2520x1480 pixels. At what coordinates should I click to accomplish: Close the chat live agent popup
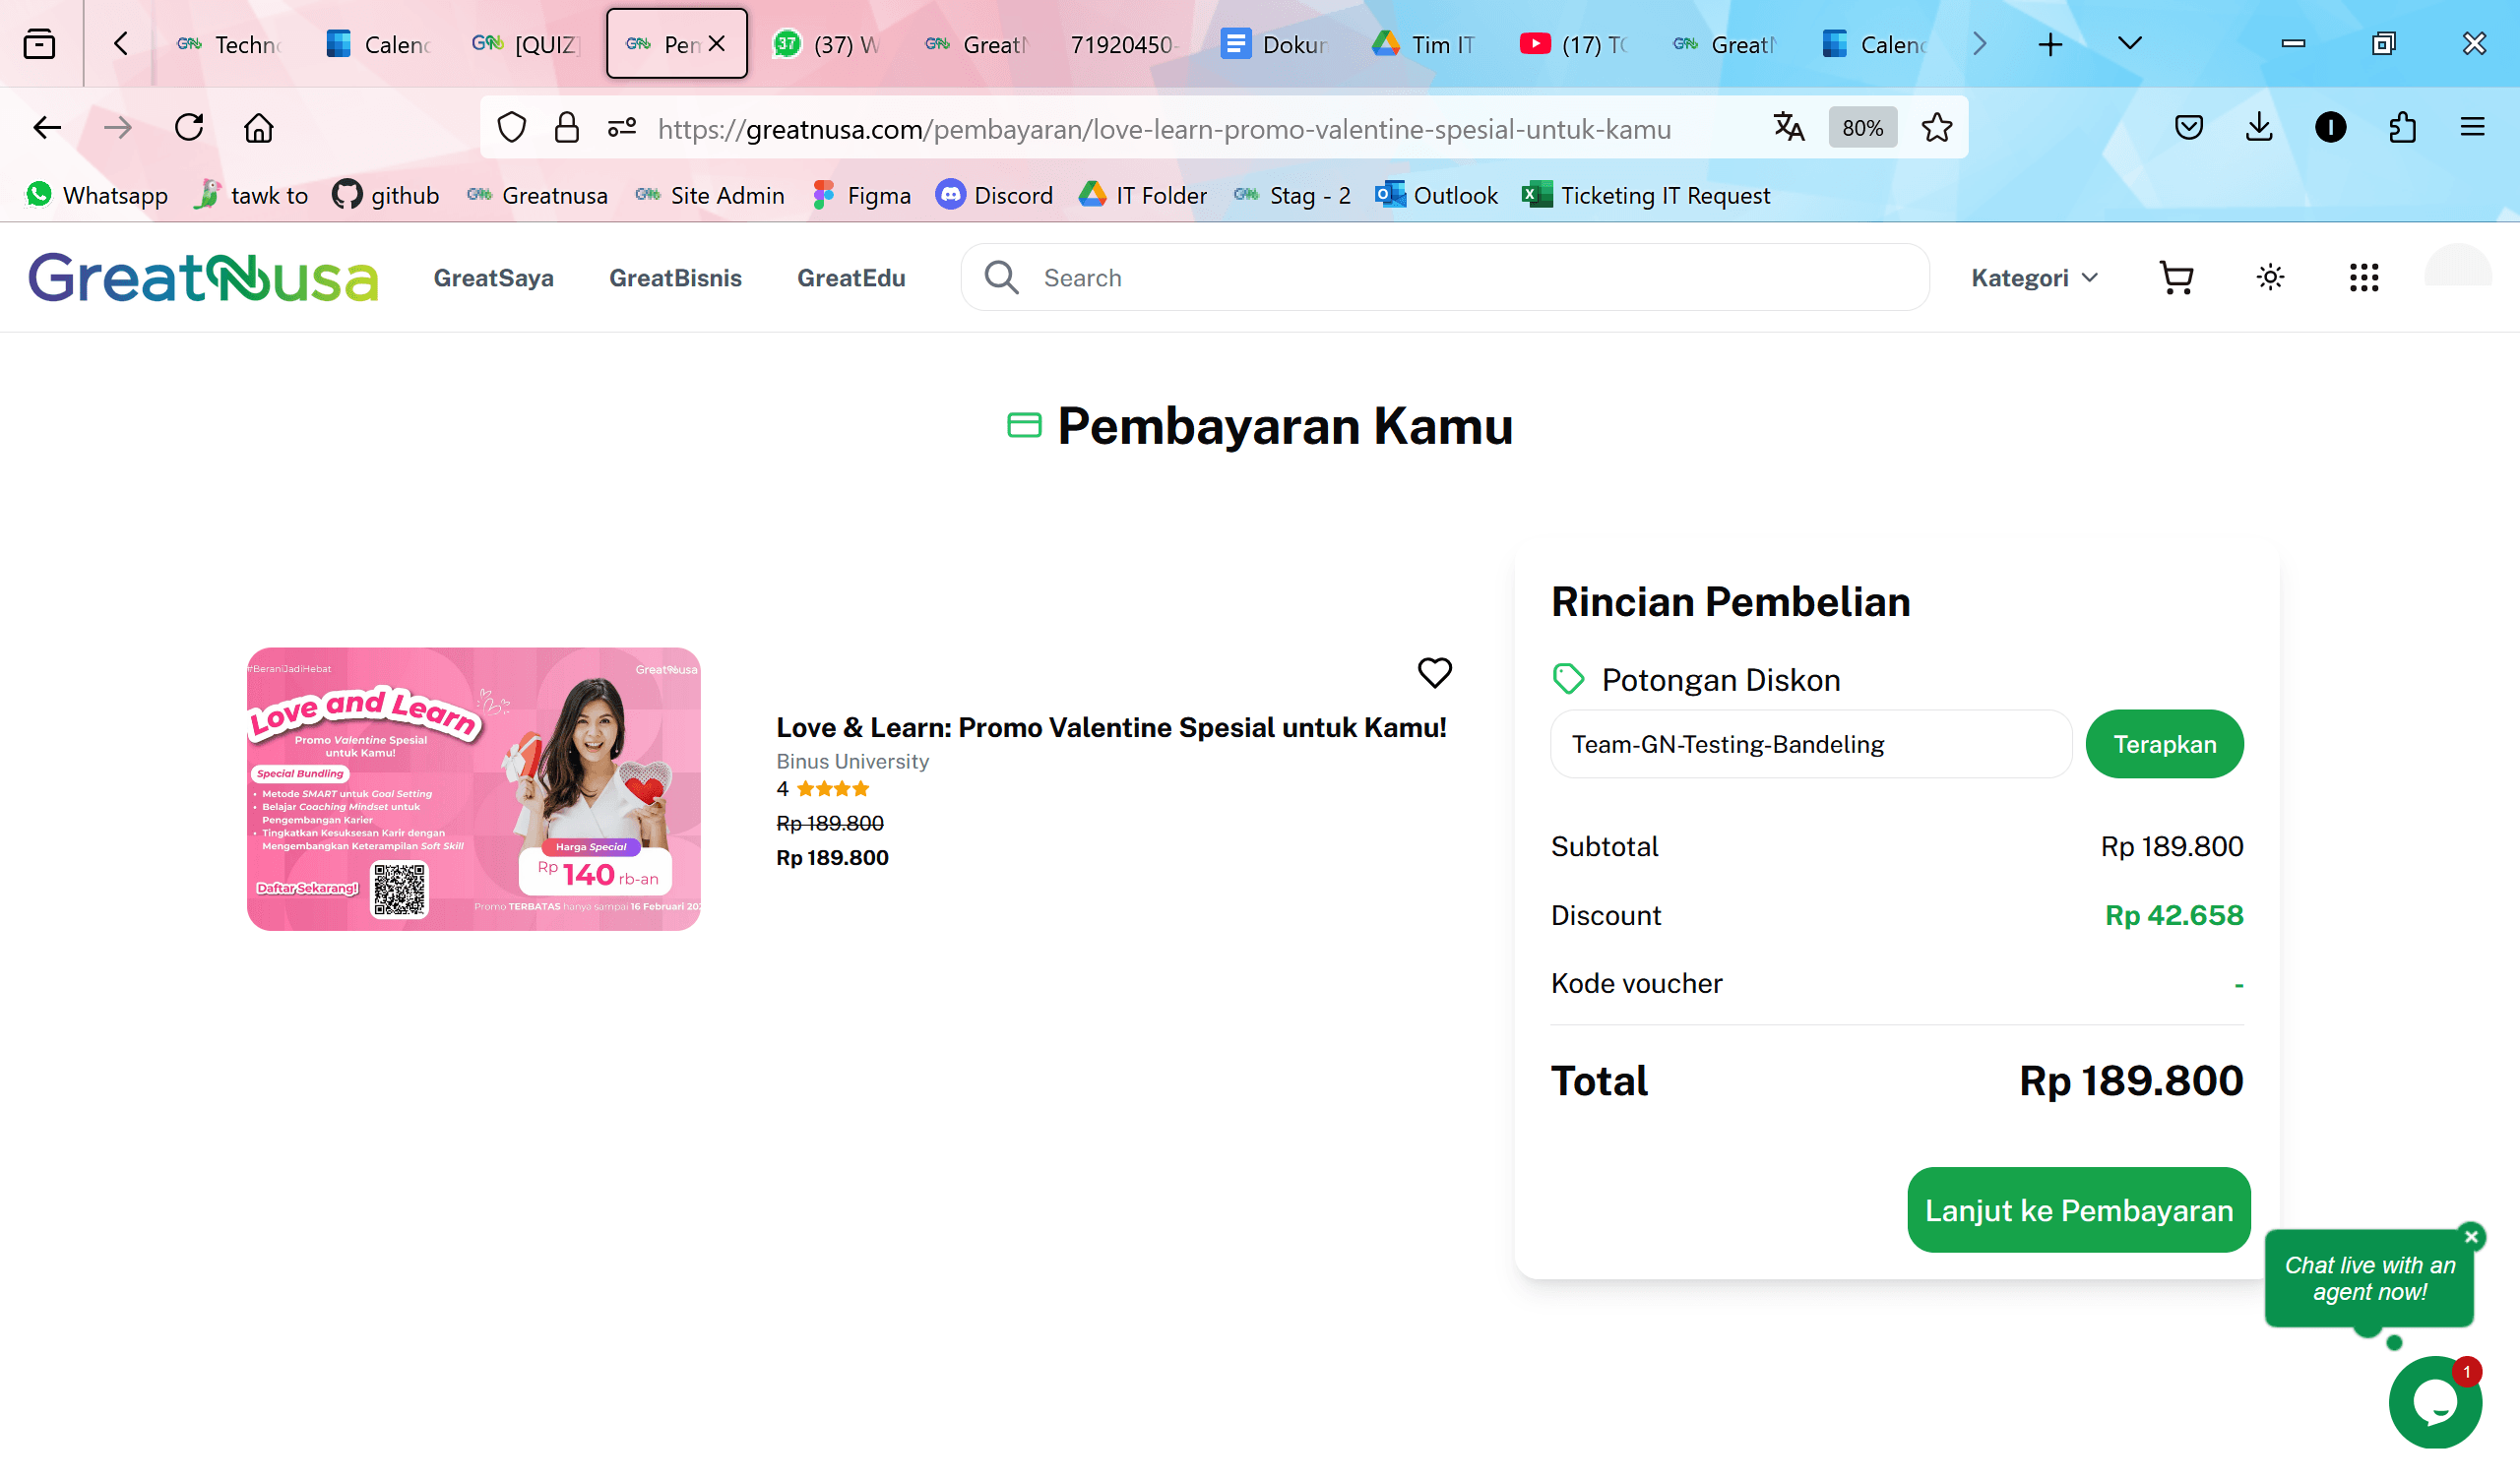tap(2471, 1237)
